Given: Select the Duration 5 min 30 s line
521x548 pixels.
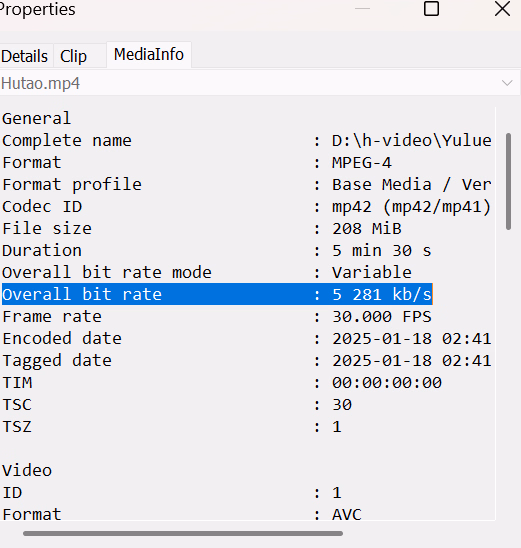Looking at the screenshot, I should point(217,251).
